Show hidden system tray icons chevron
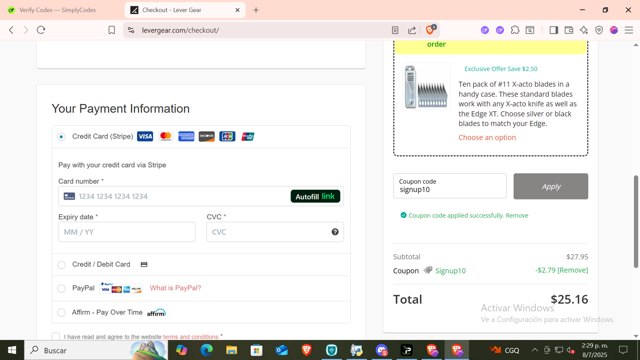 (534, 350)
